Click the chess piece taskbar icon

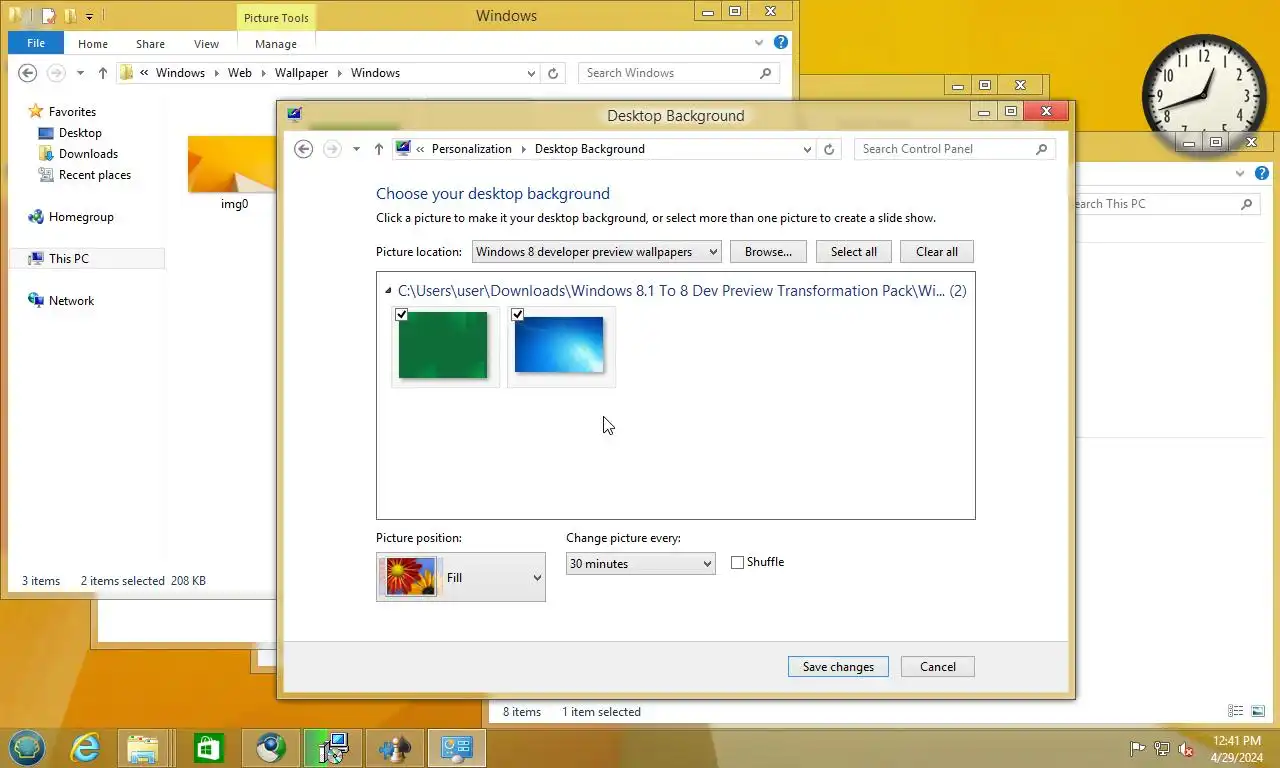click(395, 747)
